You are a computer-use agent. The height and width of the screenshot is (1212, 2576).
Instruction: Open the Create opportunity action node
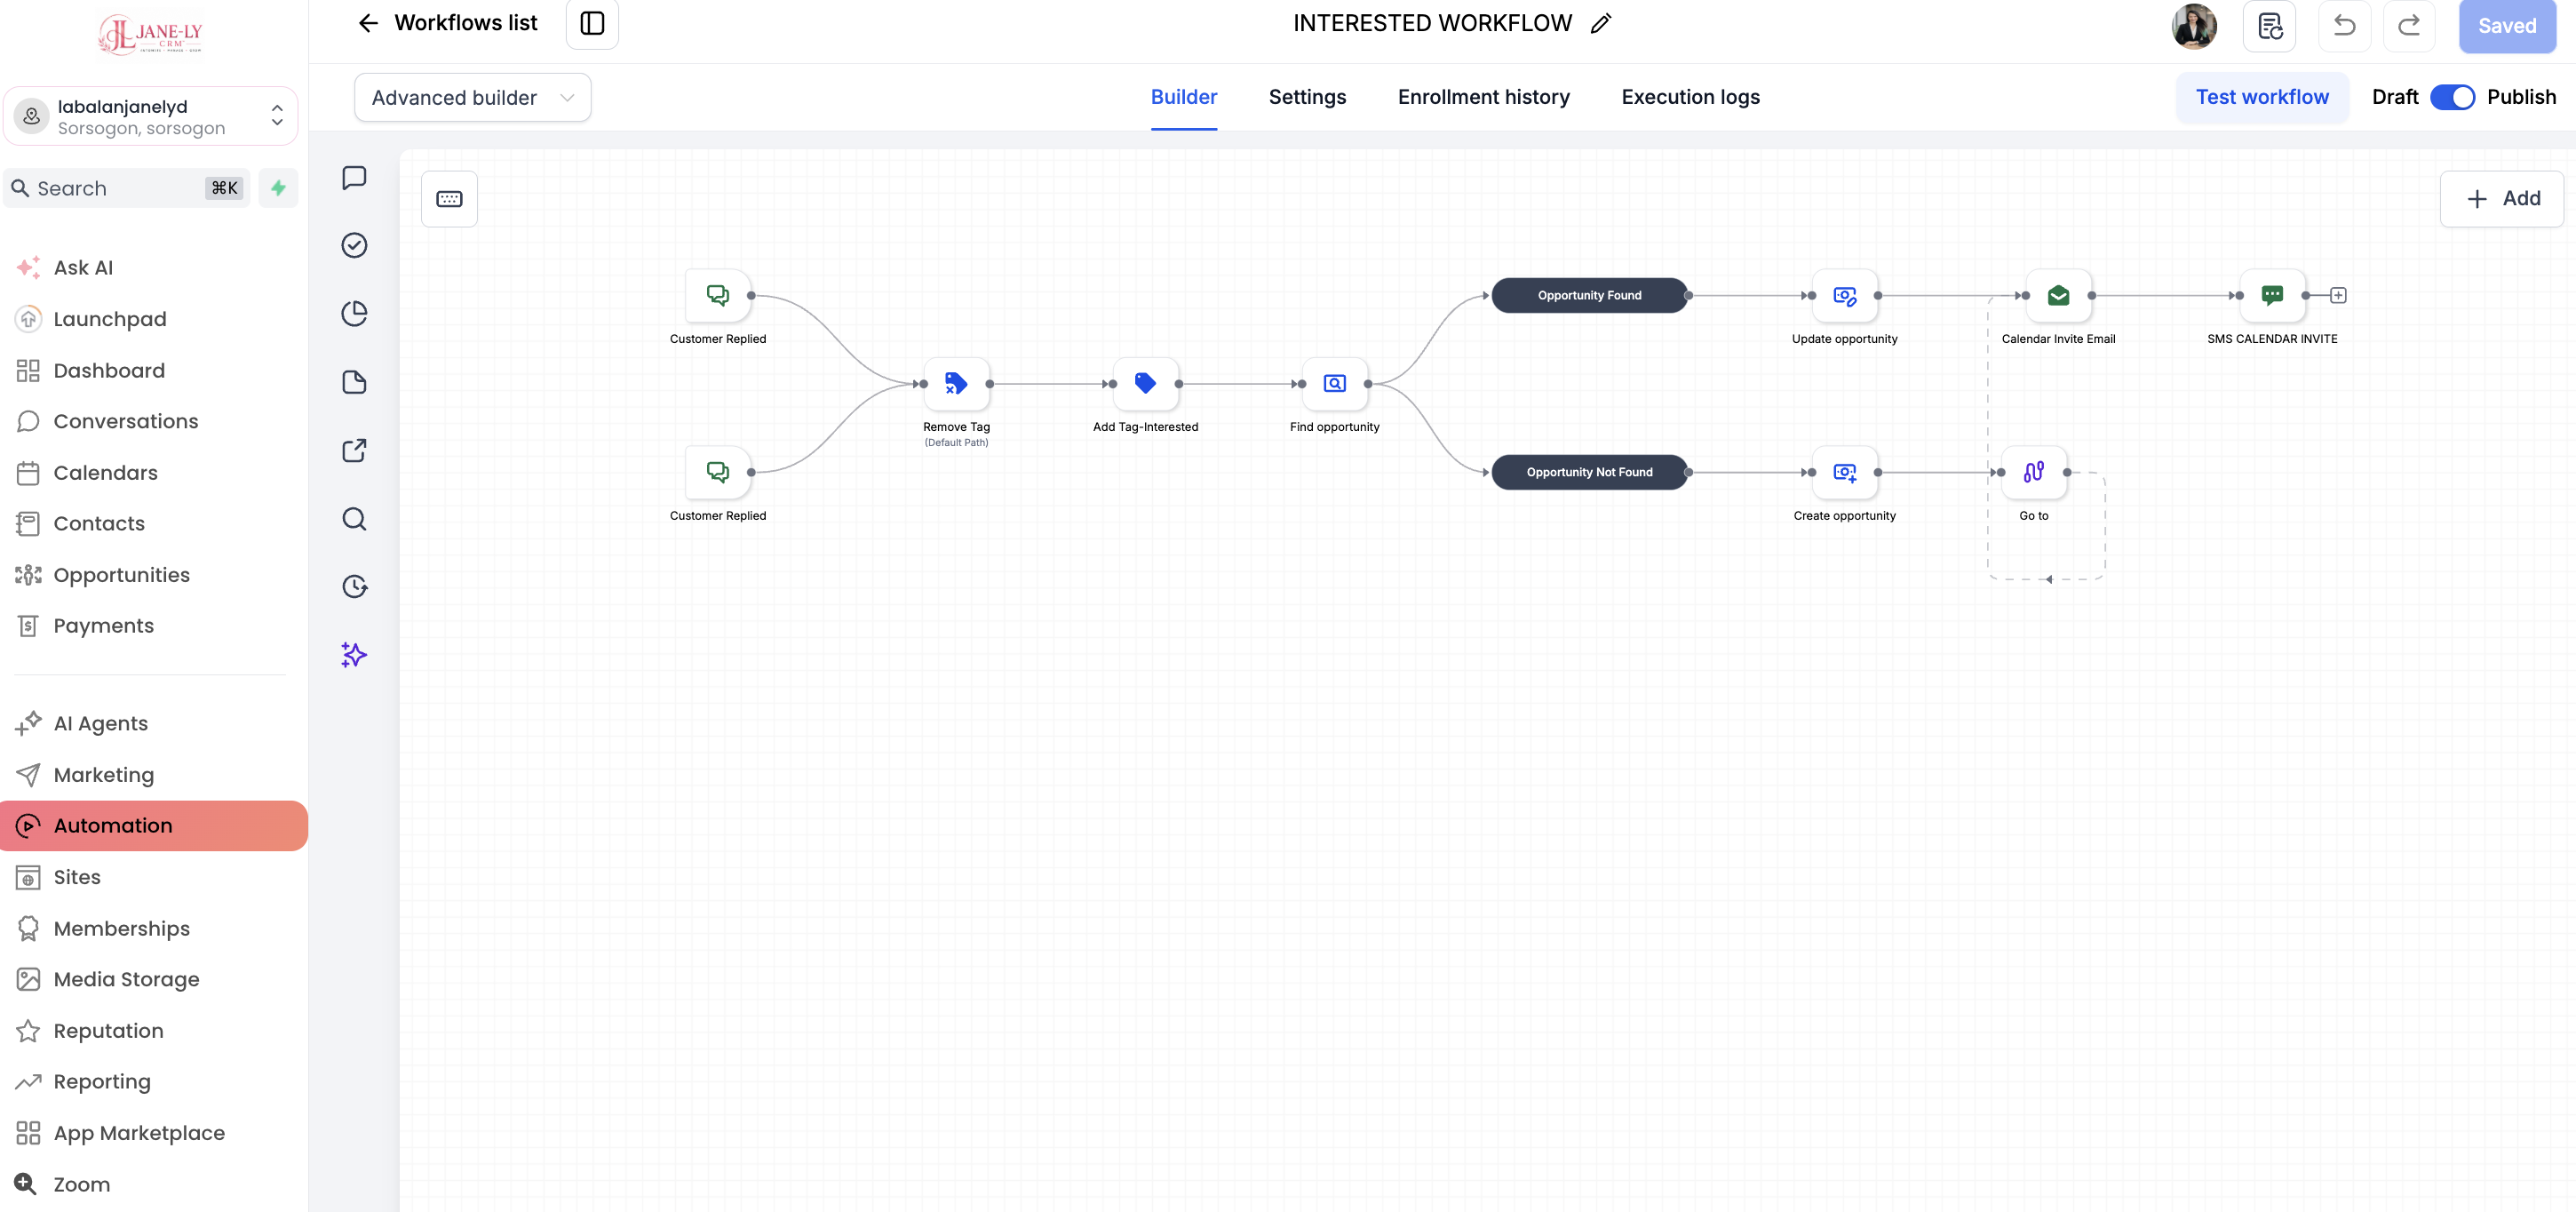pyautogui.click(x=1844, y=472)
